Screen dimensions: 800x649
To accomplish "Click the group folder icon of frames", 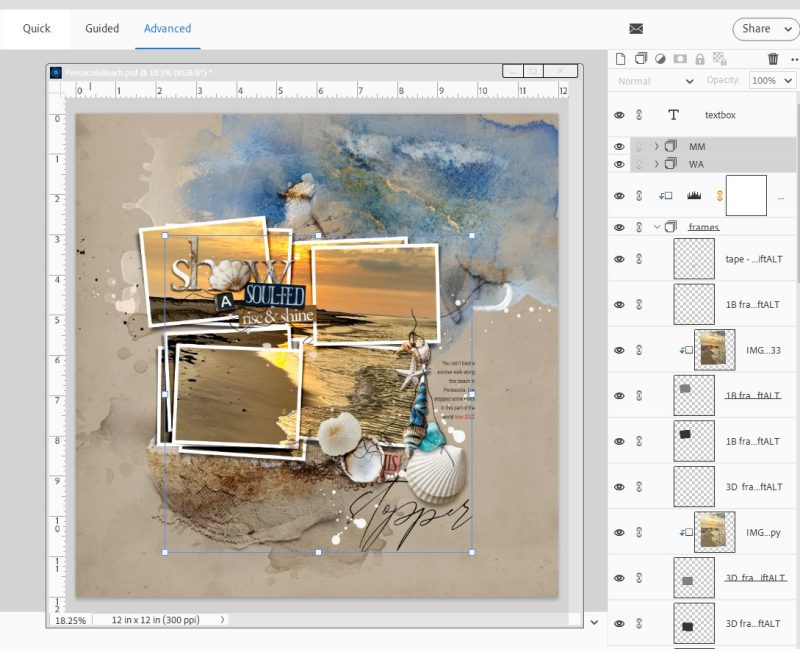I will pyautogui.click(x=670, y=227).
